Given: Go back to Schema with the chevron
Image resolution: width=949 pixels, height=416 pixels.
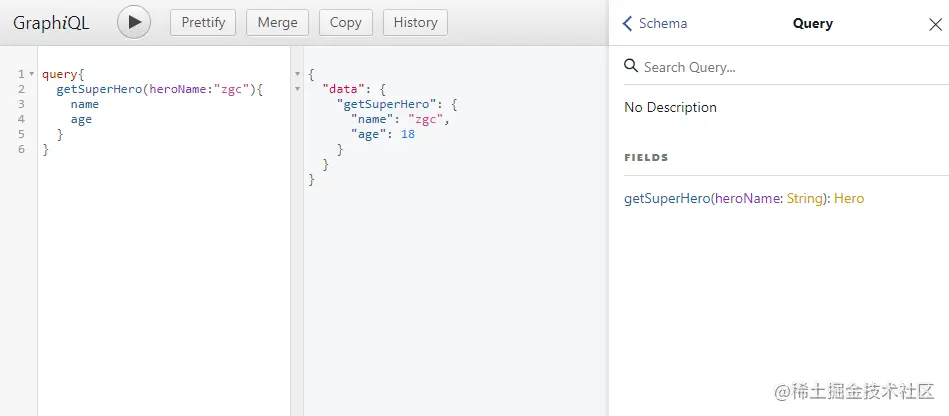Looking at the screenshot, I should [x=628, y=24].
